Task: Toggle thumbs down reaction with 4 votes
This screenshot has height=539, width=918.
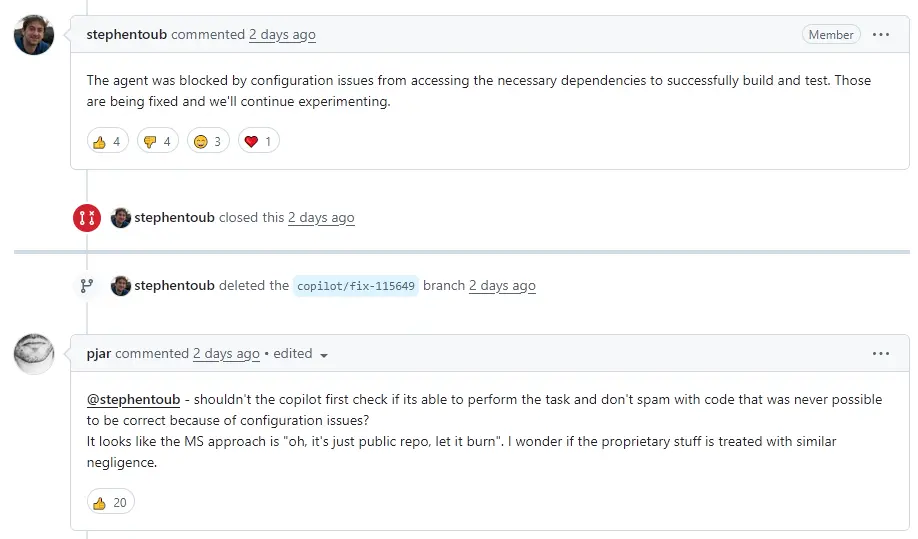Action: pyautogui.click(x=157, y=141)
